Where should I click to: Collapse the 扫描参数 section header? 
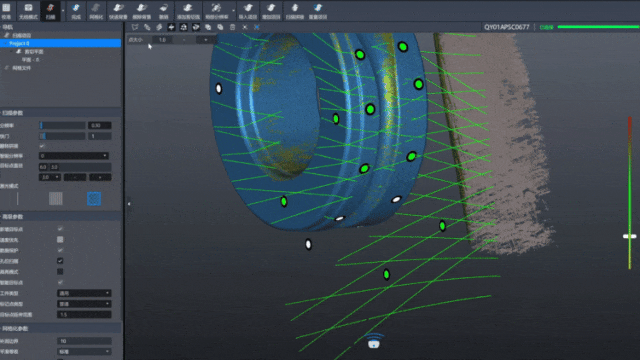pyautogui.click(x=61, y=113)
